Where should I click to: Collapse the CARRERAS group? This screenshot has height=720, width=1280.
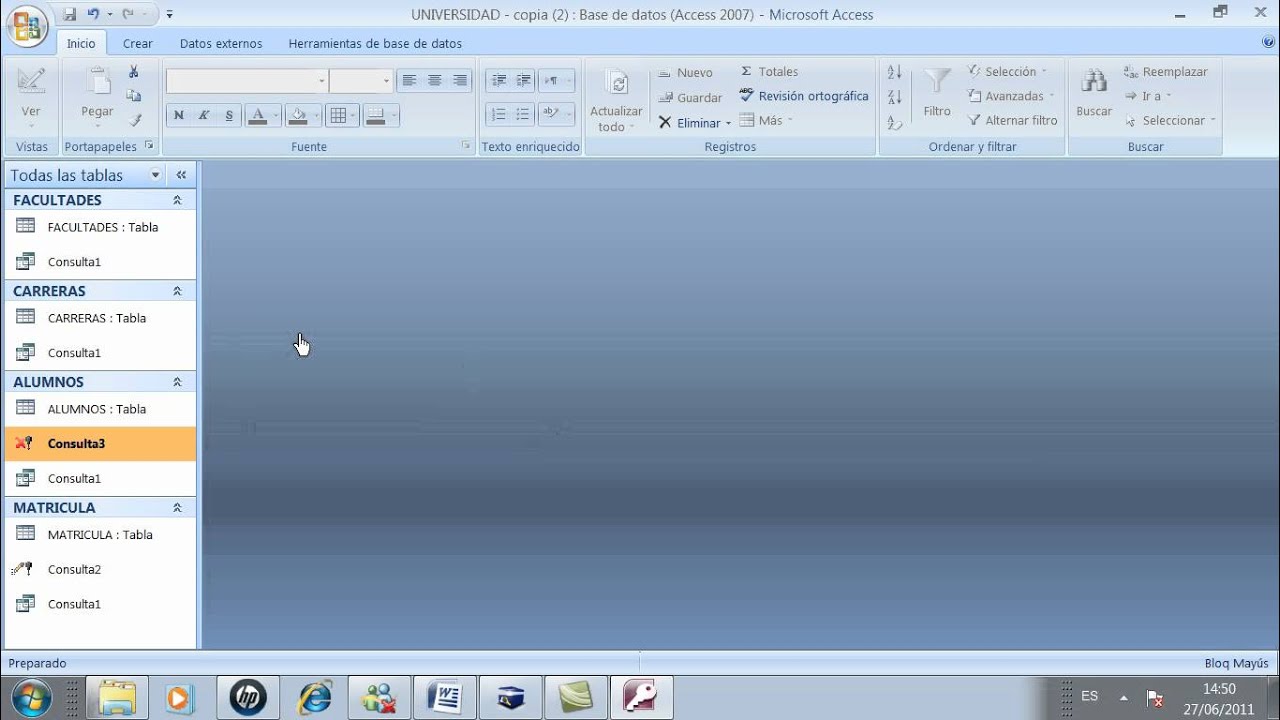tap(177, 291)
